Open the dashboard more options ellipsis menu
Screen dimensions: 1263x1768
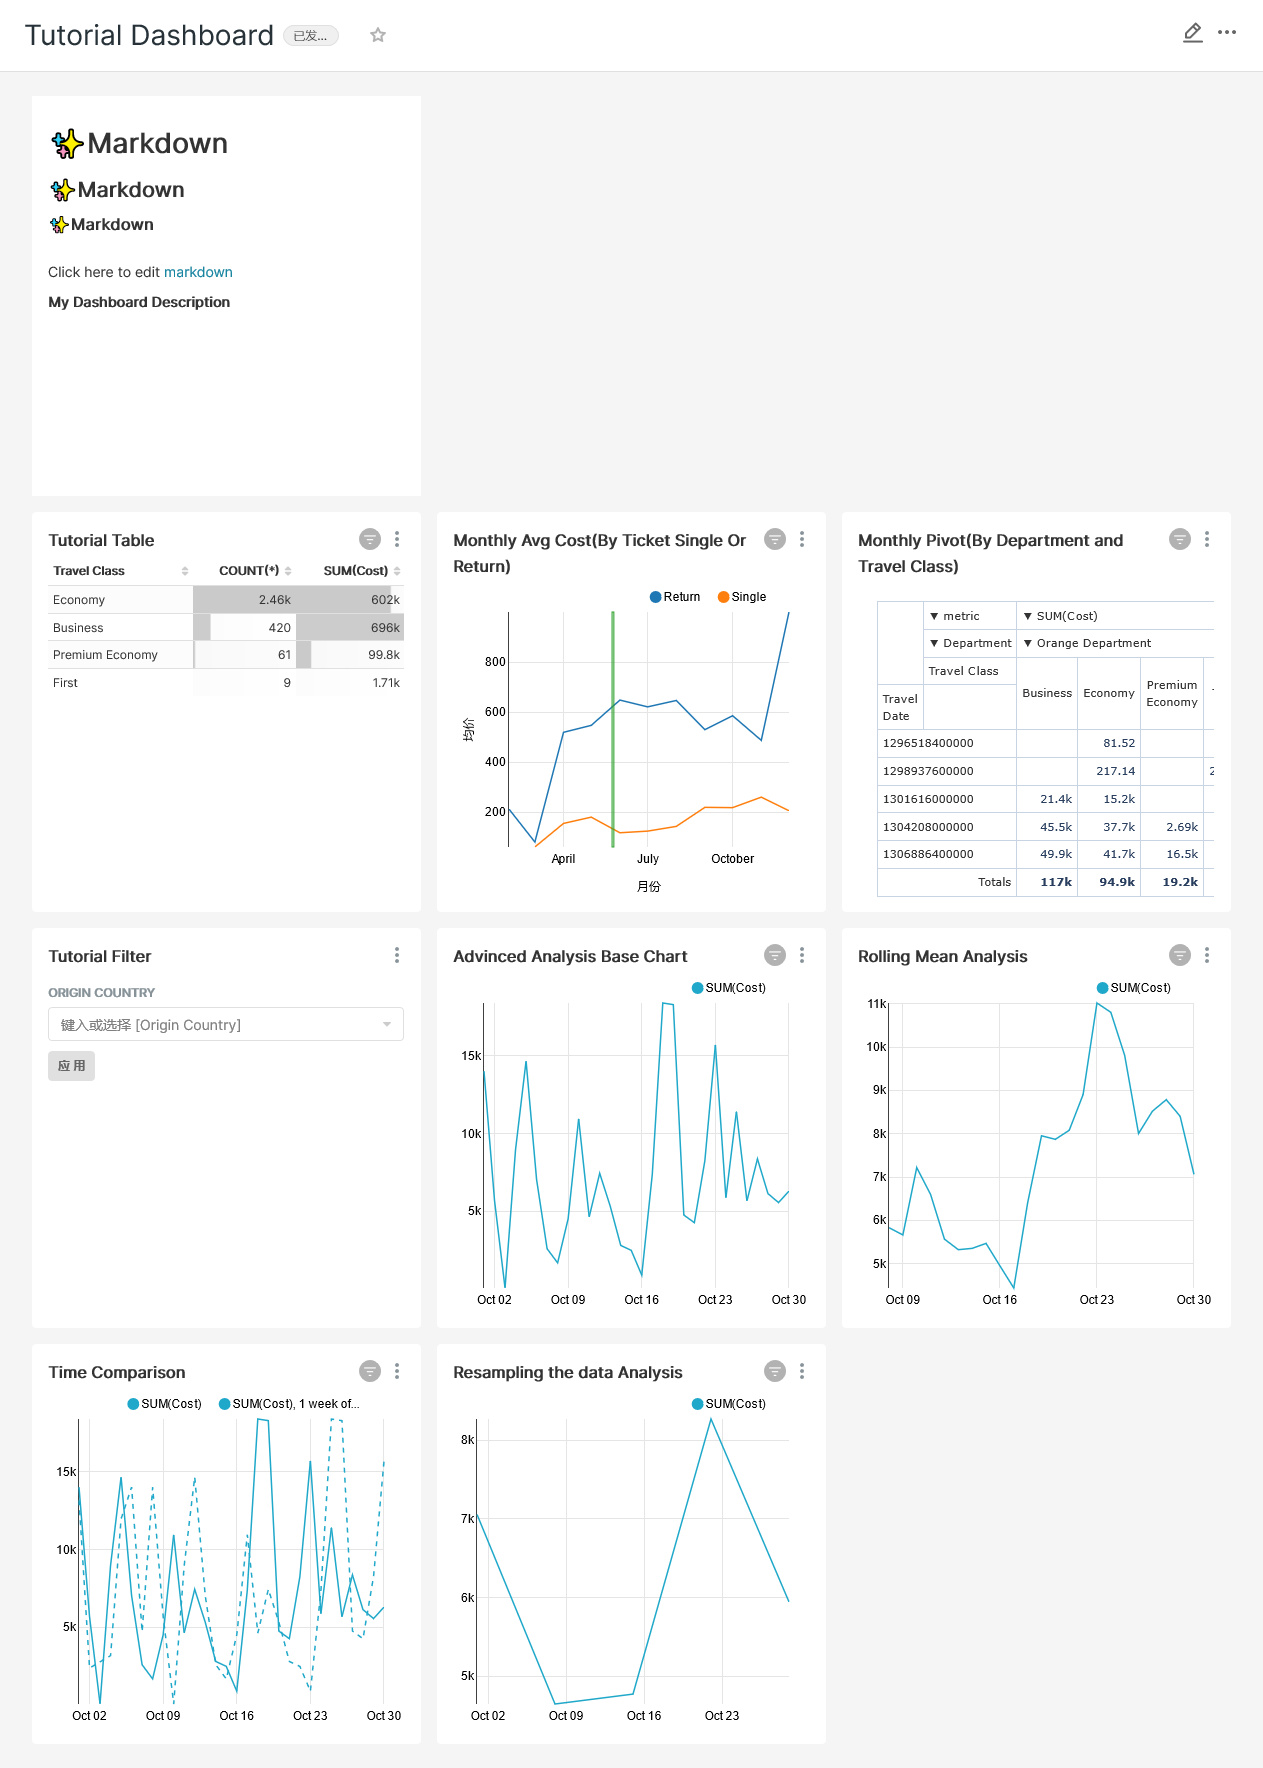(1227, 33)
